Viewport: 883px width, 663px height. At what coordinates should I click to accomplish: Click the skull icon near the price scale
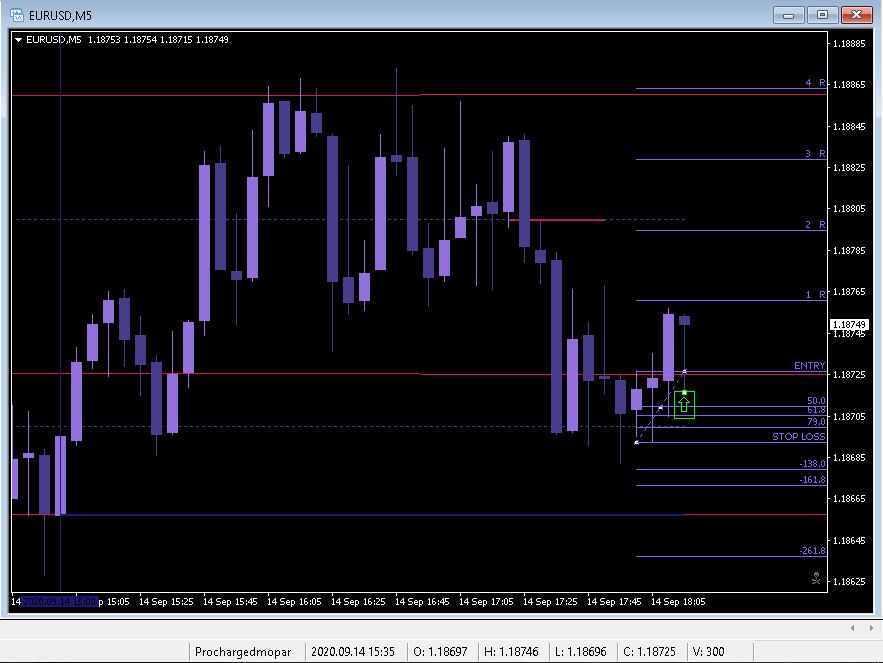coord(816,579)
